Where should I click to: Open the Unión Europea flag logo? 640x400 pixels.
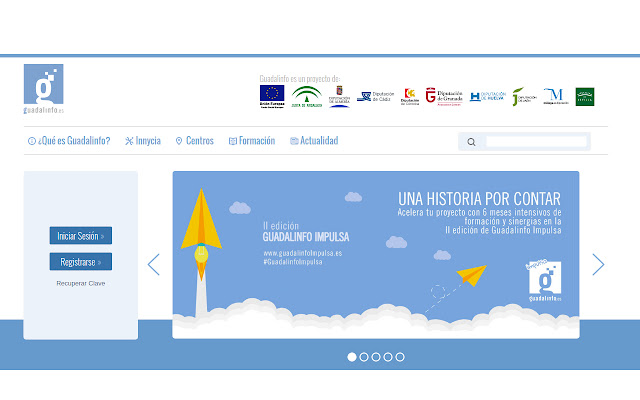[272, 96]
